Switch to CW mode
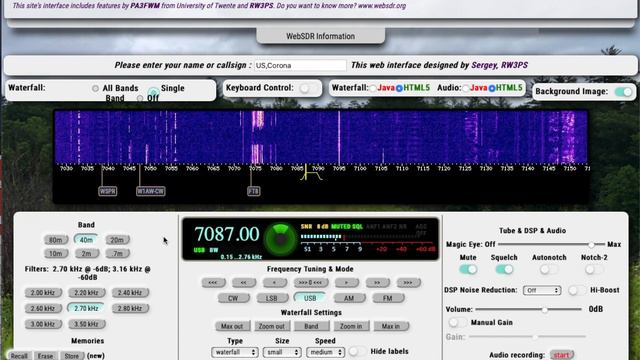The height and width of the screenshot is (360, 640). 233,298
